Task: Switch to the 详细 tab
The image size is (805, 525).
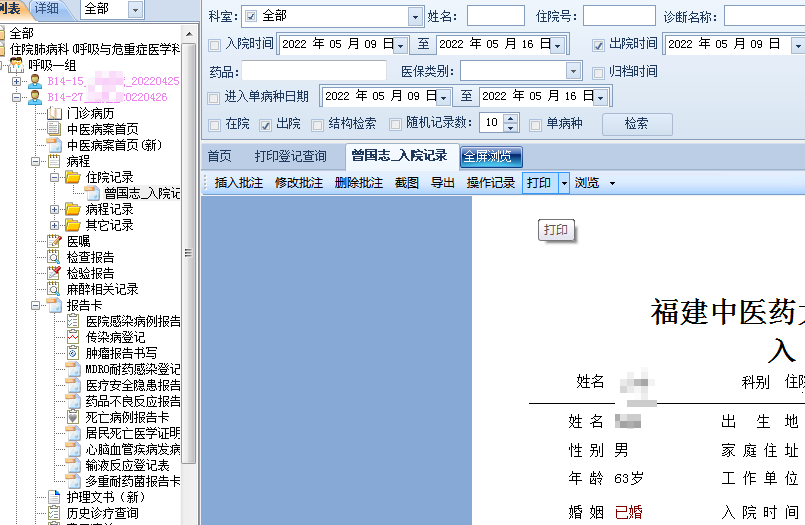Action: (x=47, y=8)
